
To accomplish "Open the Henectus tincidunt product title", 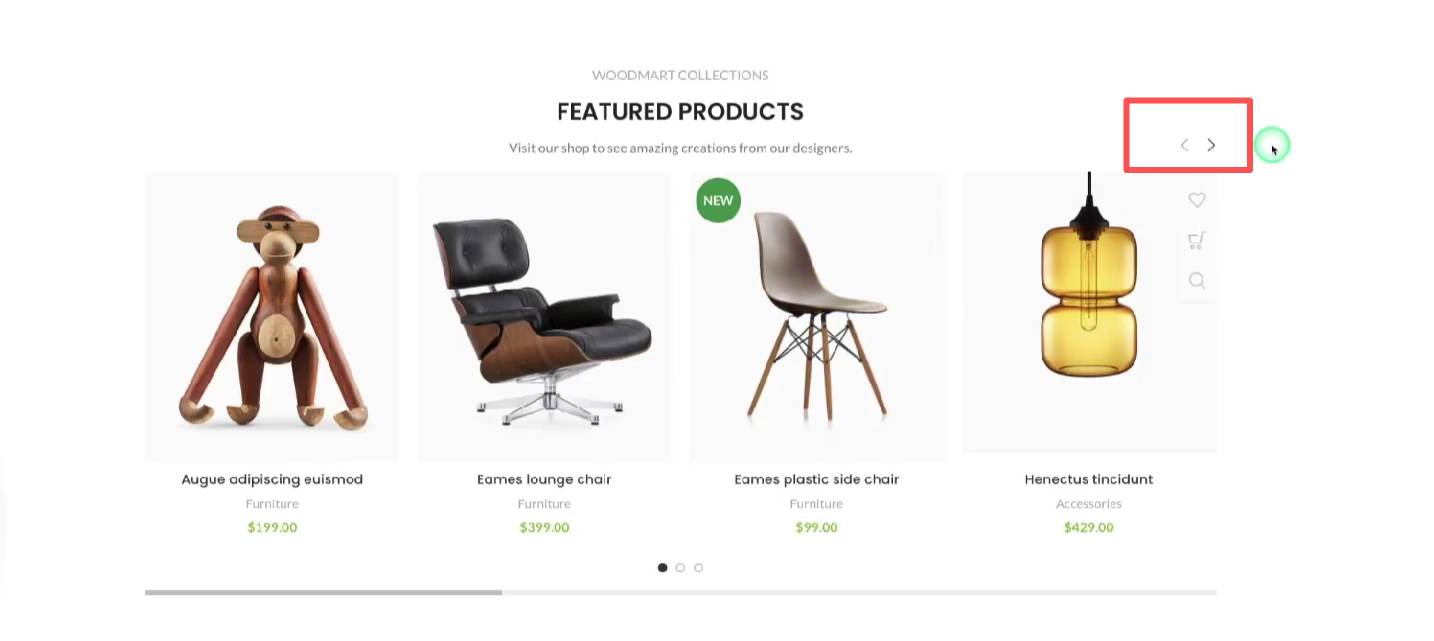I will click(1089, 479).
